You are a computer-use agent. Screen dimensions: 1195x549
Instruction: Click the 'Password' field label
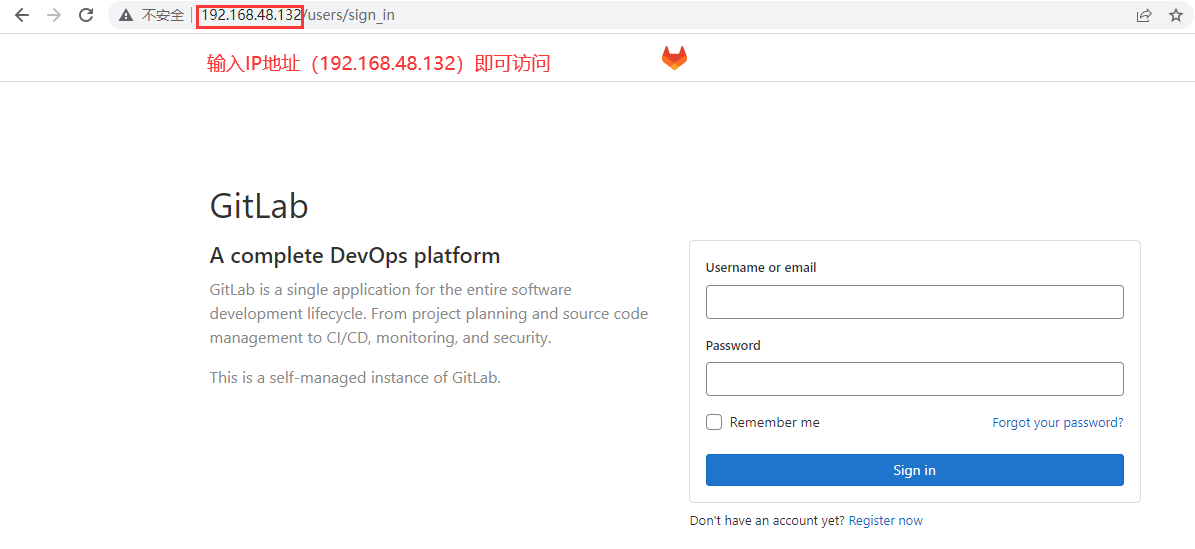733,345
